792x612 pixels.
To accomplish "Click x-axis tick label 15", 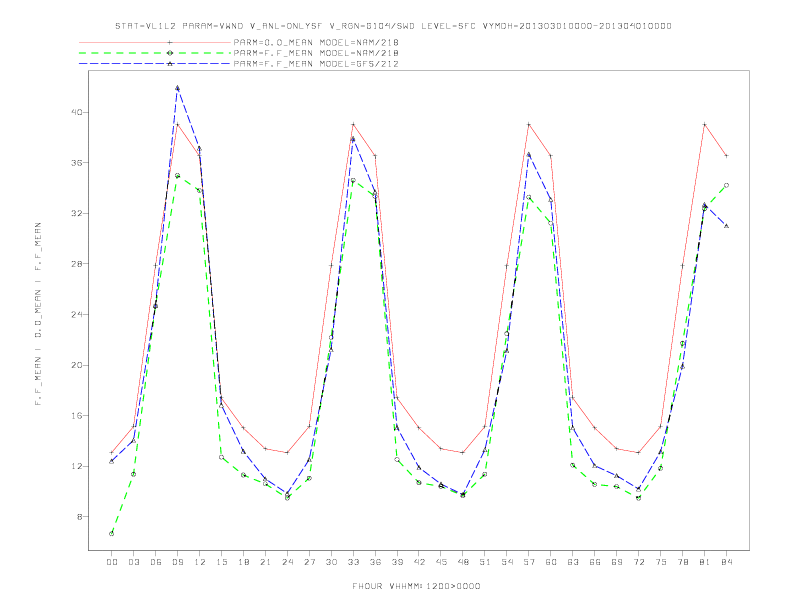I will click(x=221, y=562).
